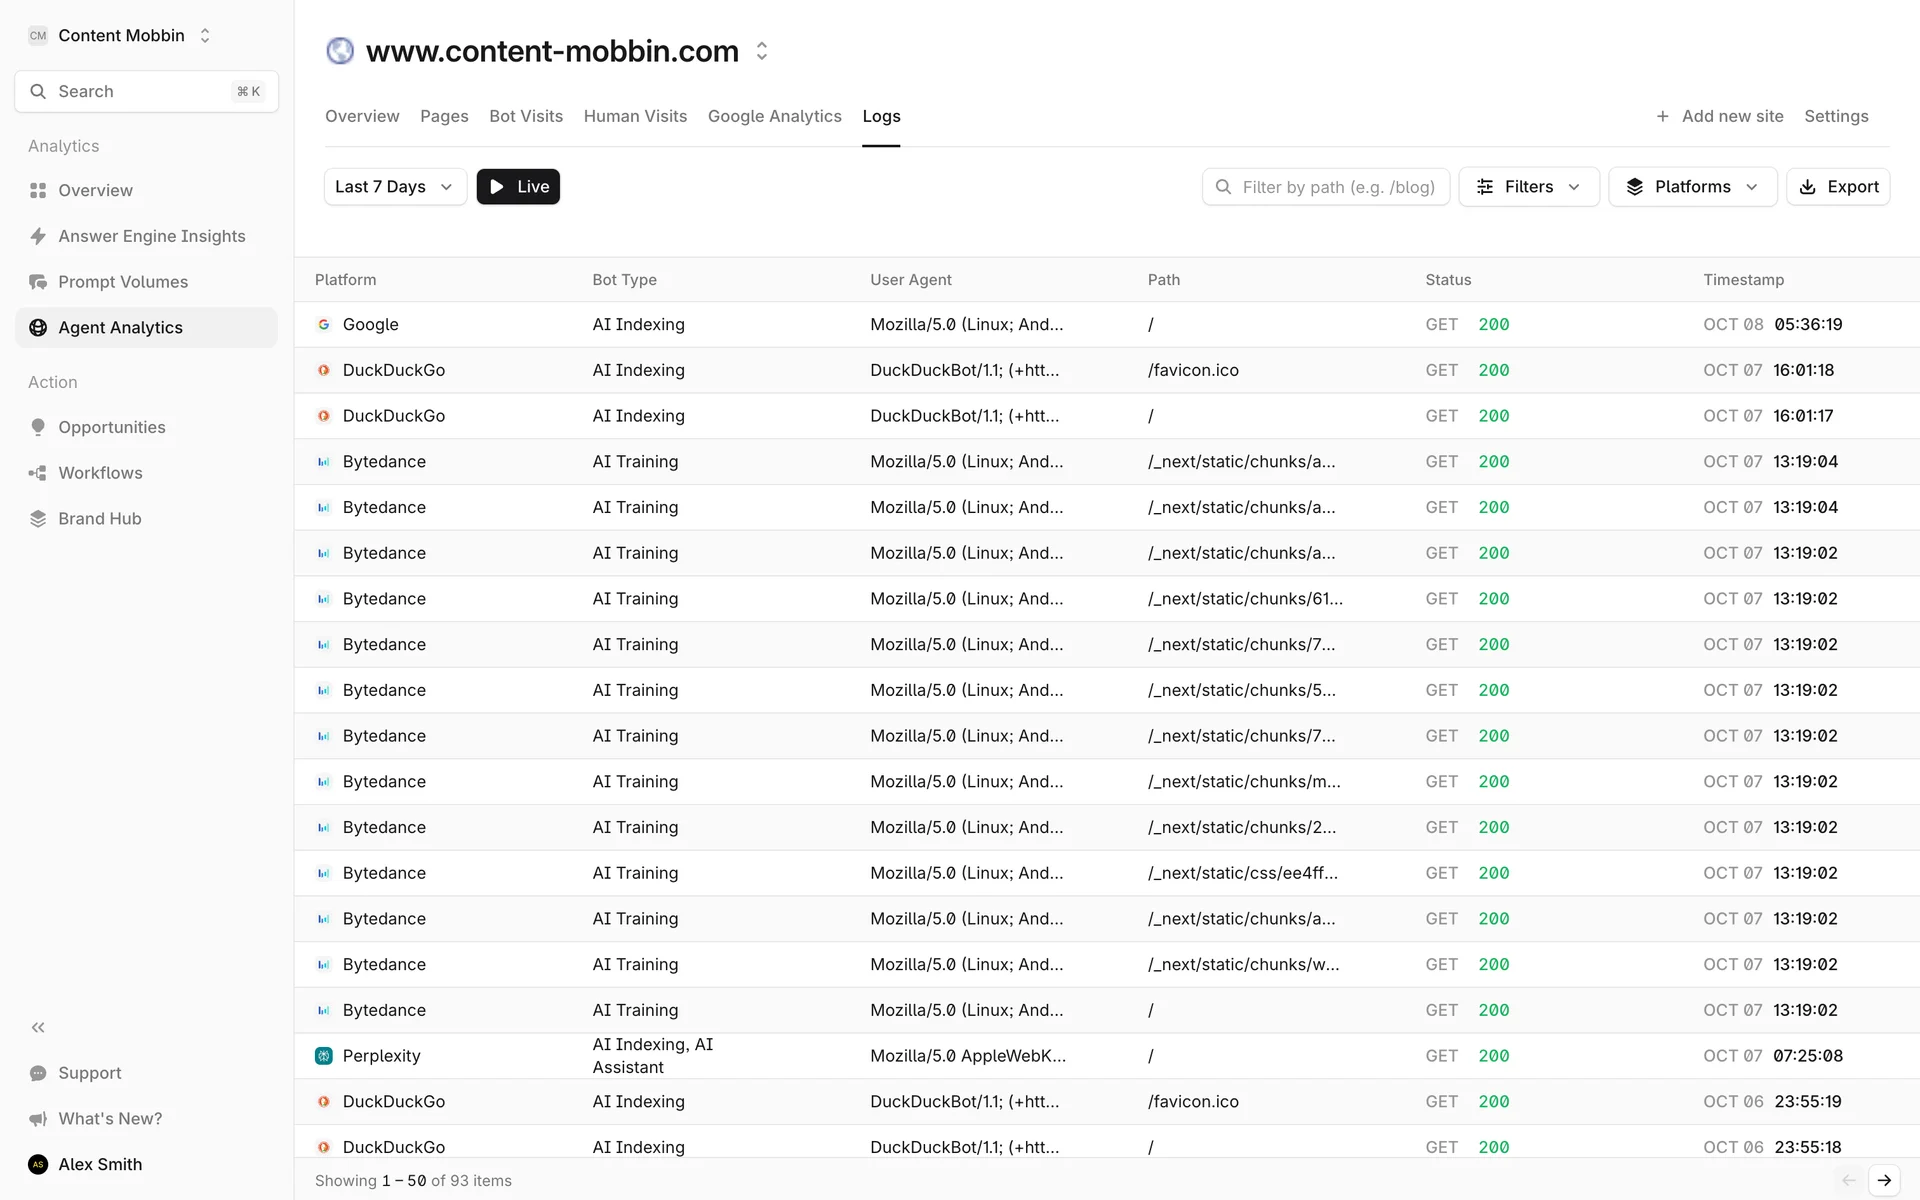This screenshot has width=1920, height=1200.
Task: Click the Export button
Action: (1838, 187)
